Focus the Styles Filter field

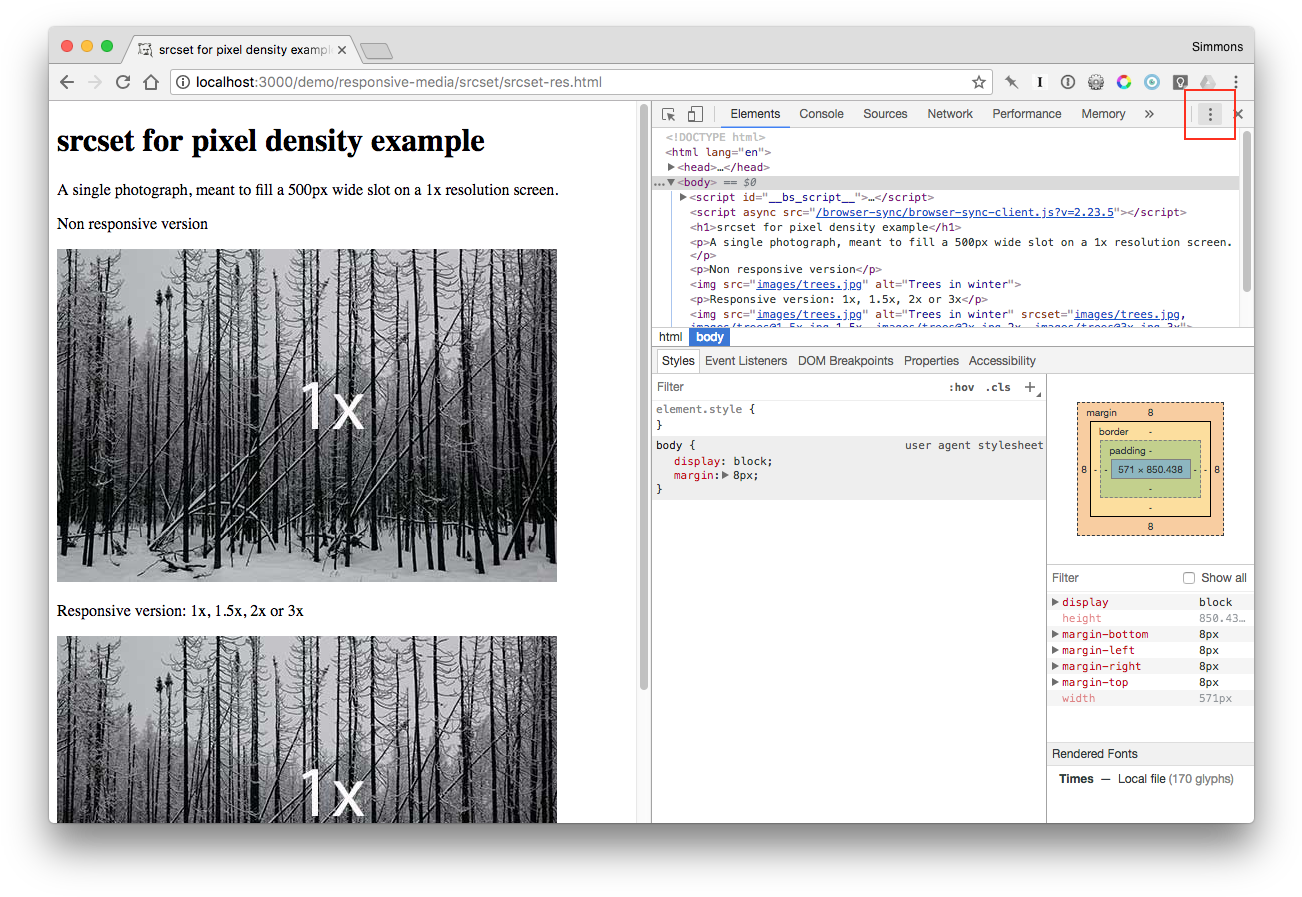click(795, 387)
